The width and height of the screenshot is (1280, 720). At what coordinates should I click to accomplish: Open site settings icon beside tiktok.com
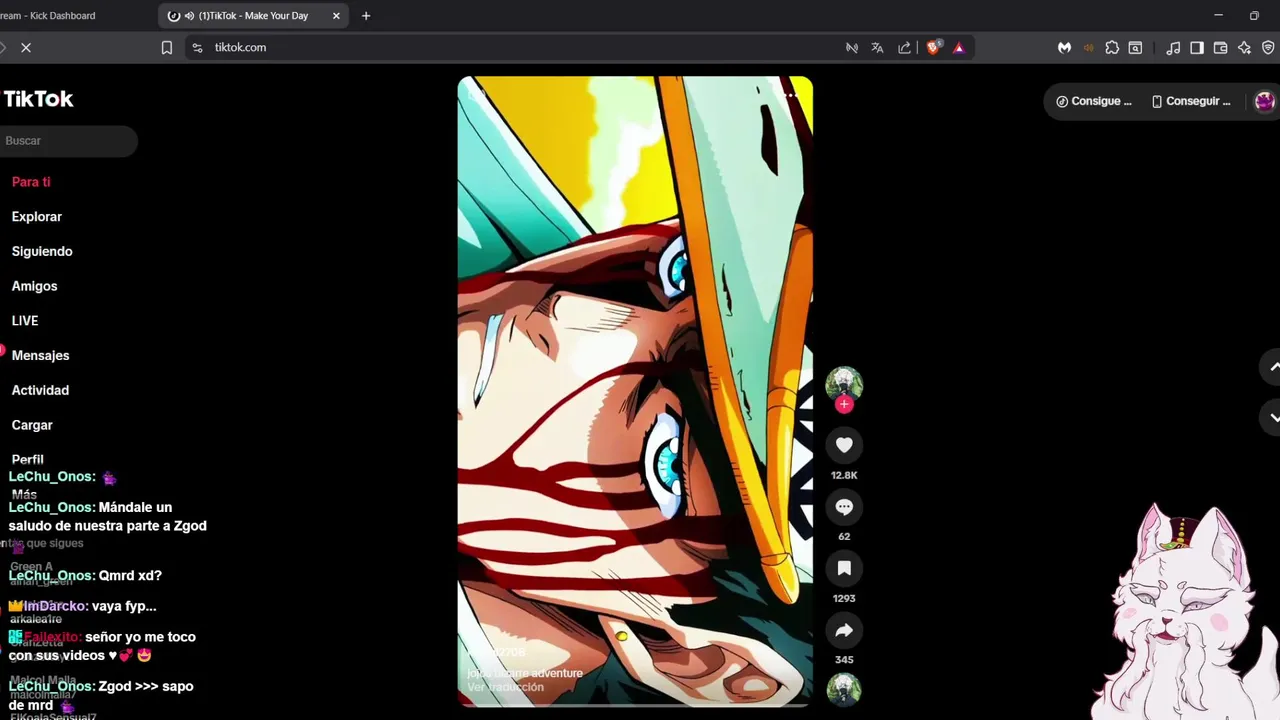tap(197, 47)
